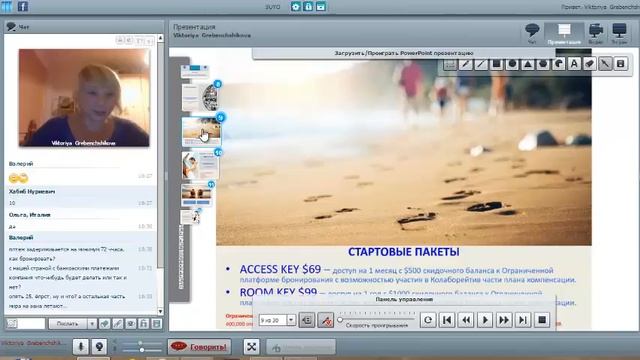This screenshot has width=640, height=360.
Task: Click the chat toolbar link/clip icon
Action: click(x=118, y=324)
